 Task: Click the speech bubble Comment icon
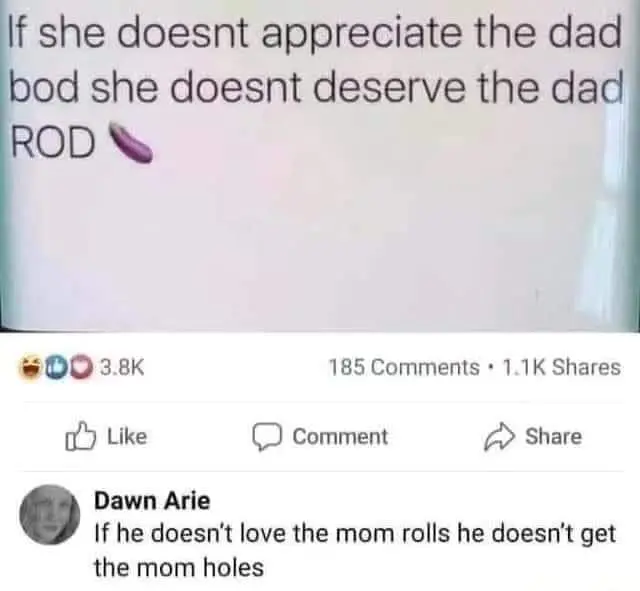click(x=267, y=437)
